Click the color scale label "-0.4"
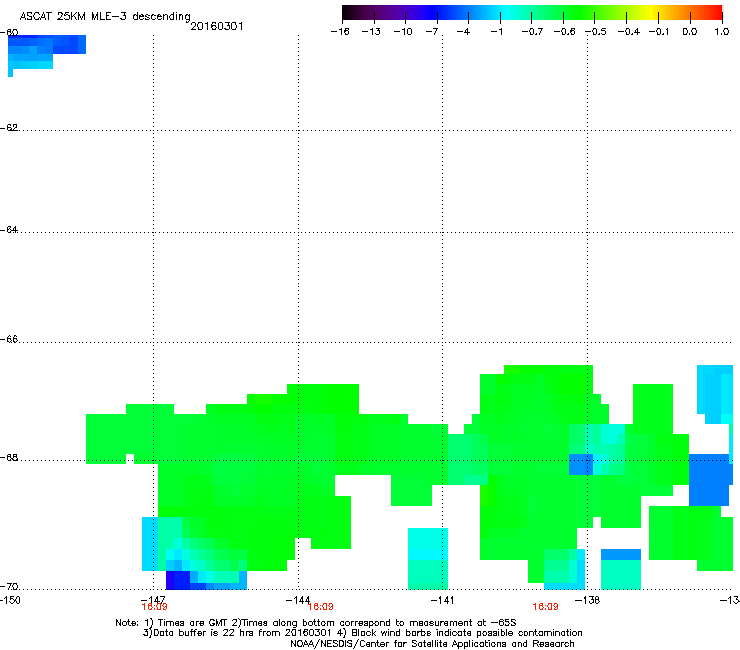 click(628, 32)
